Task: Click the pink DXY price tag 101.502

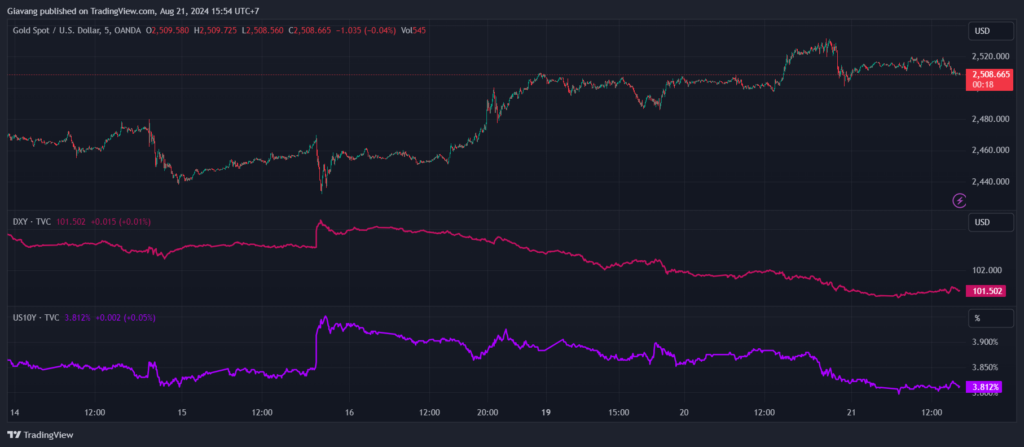Action: (985, 291)
